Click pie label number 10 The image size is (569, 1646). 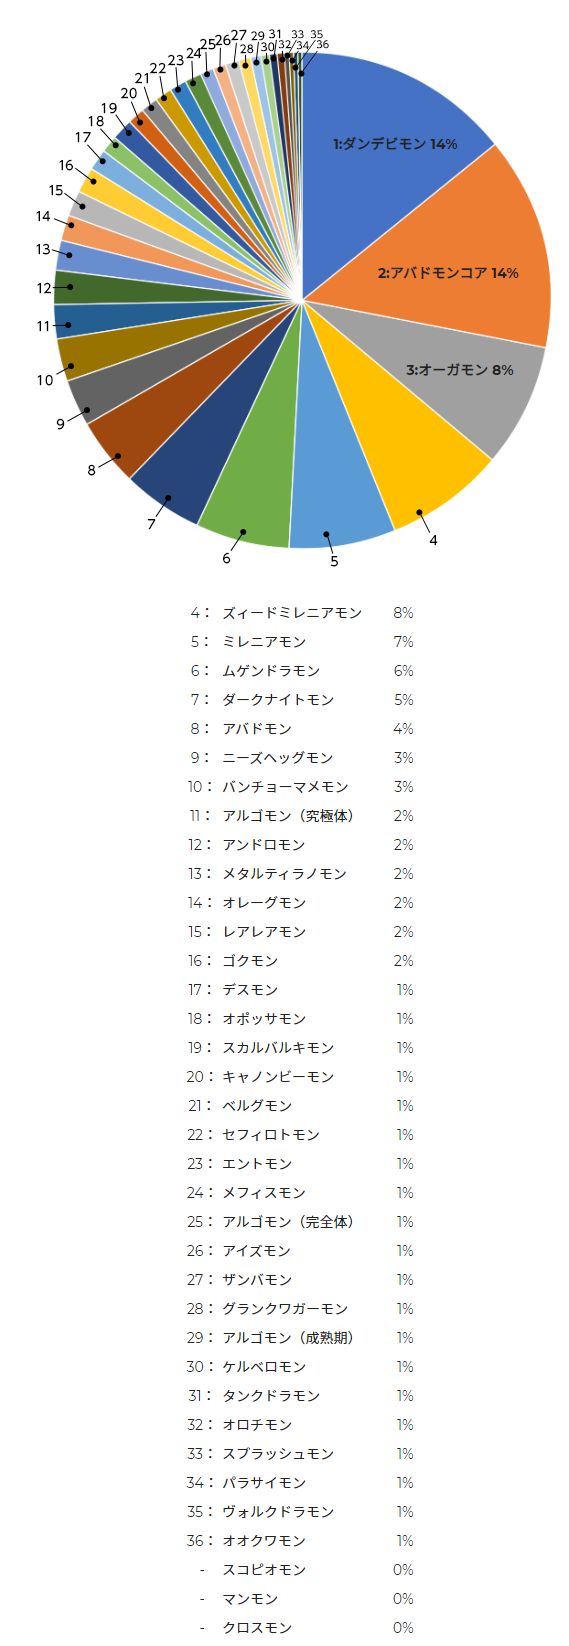click(45, 380)
